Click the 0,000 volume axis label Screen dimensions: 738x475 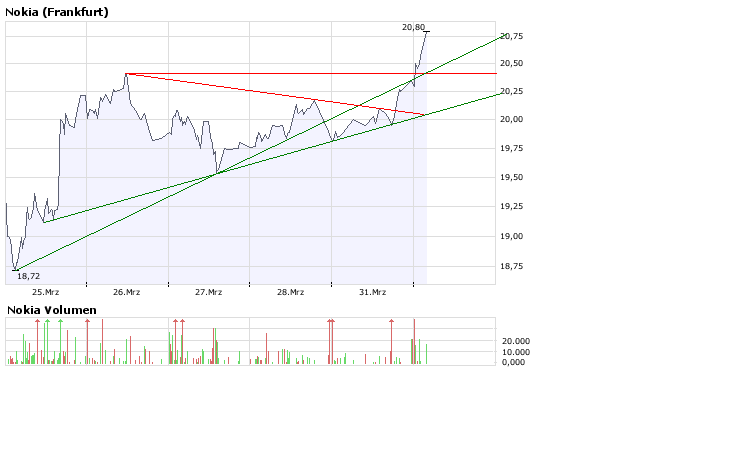513,362
